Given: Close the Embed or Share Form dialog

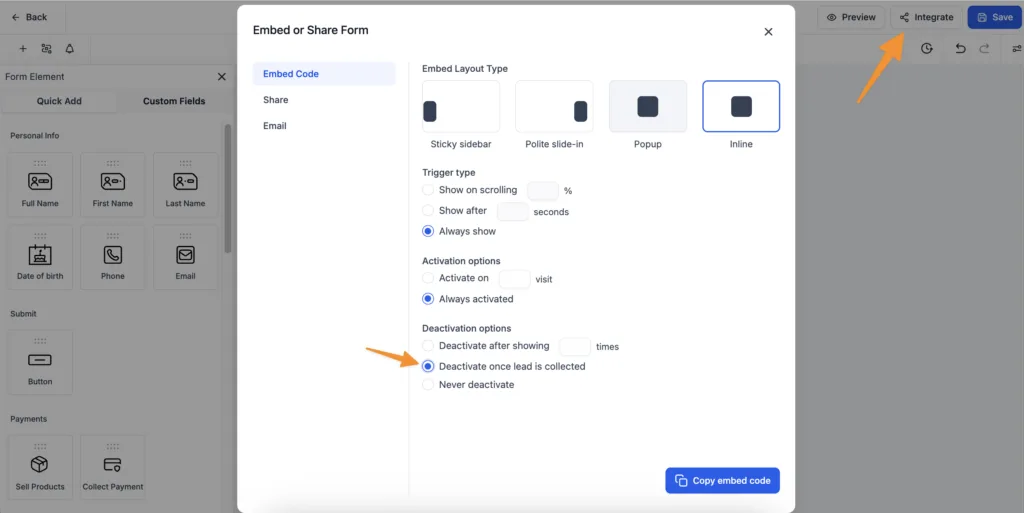Looking at the screenshot, I should [768, 32].
